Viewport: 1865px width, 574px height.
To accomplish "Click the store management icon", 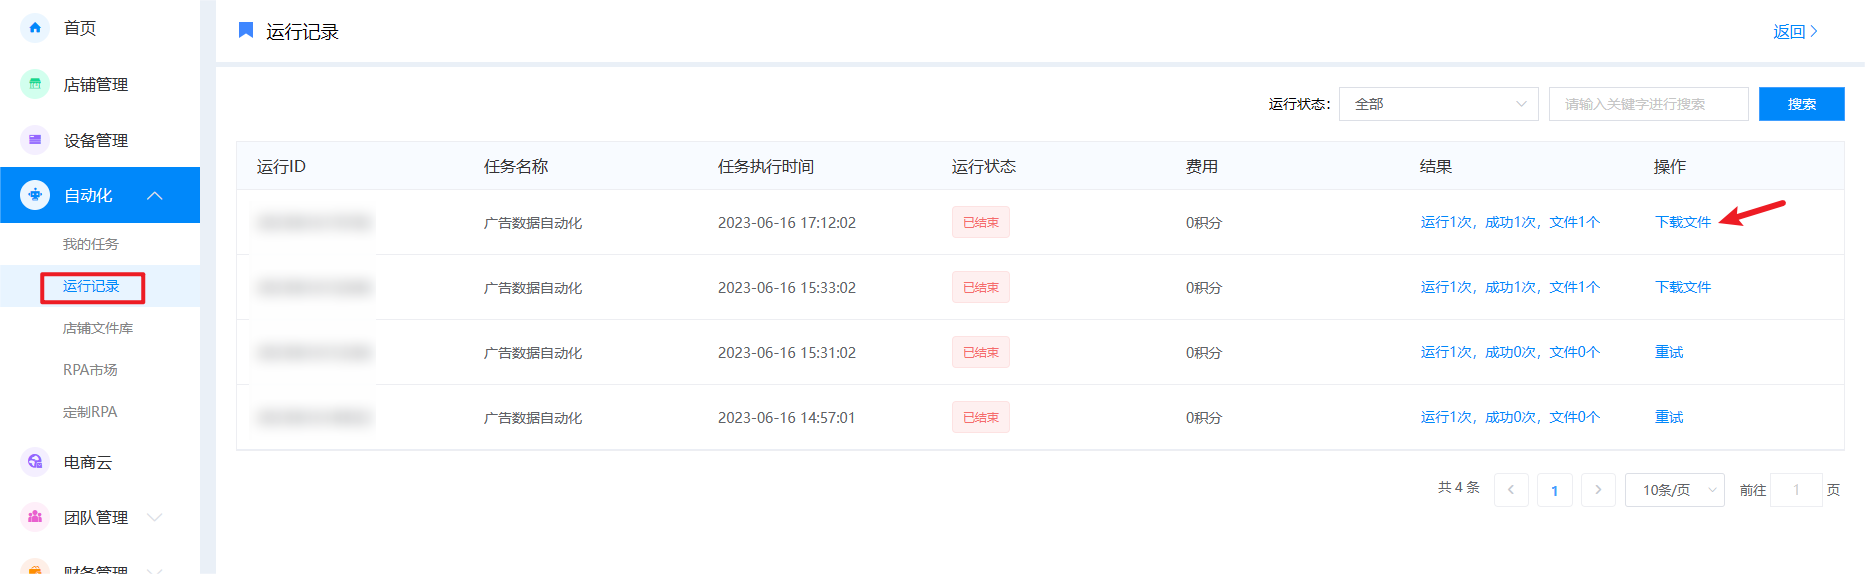I will click(35, 84).
